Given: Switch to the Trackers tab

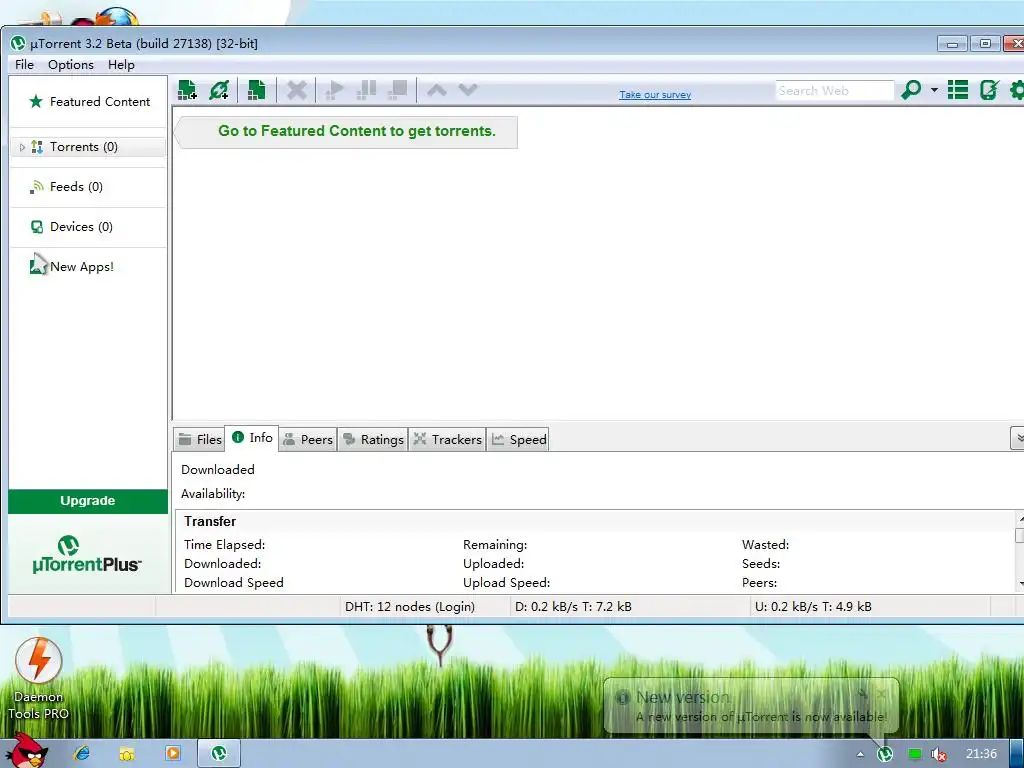Looking at the screenshot, I should (x=448, y=440).
